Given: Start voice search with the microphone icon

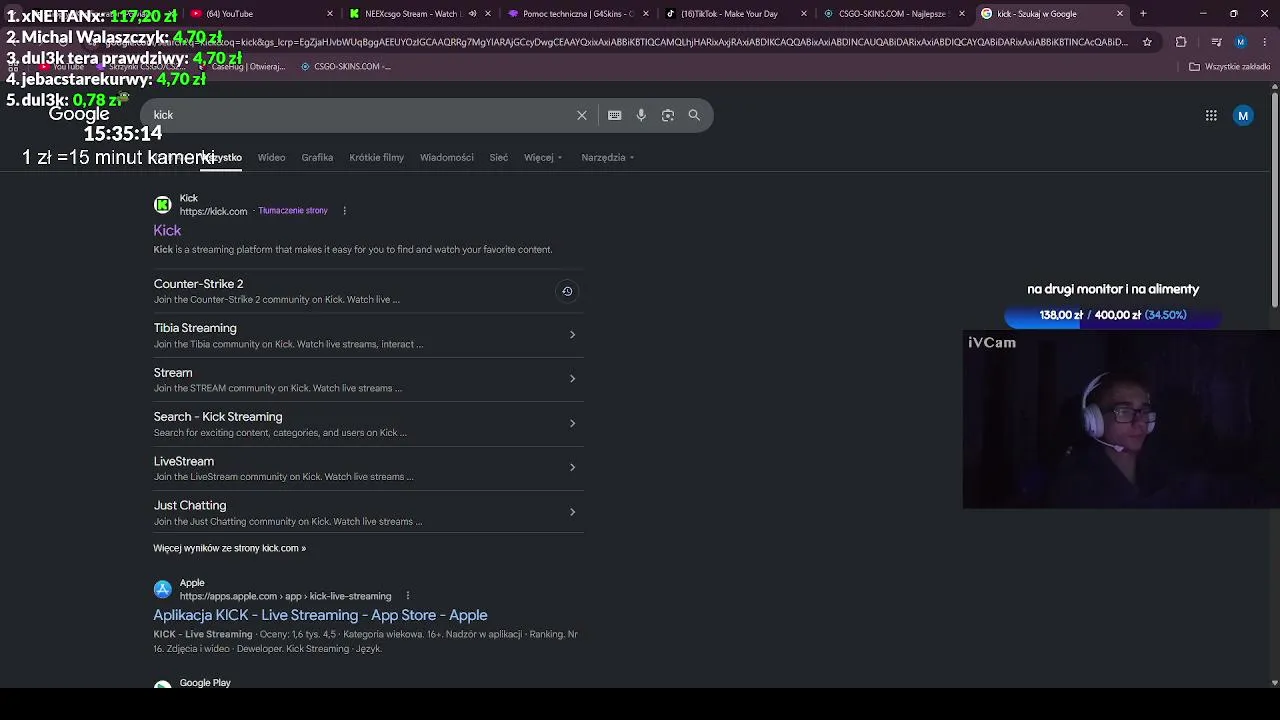Looking at the screenshot, I should [641, 115].
